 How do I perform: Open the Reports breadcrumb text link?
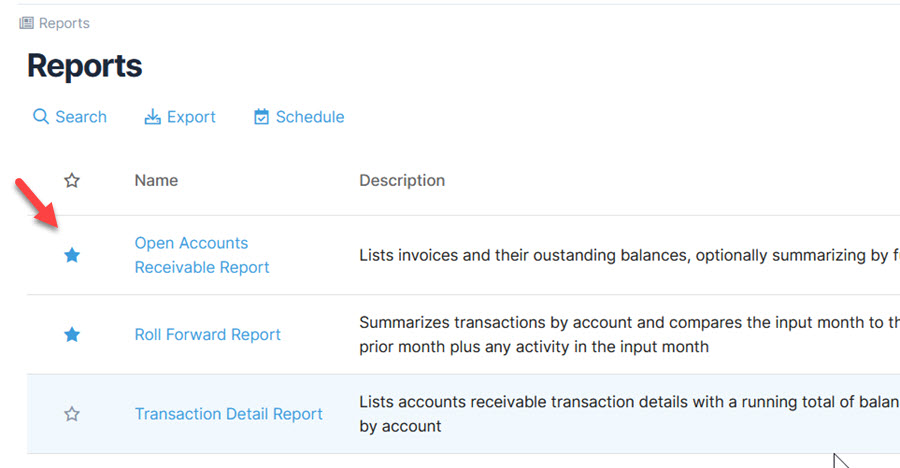click(64, 23)
